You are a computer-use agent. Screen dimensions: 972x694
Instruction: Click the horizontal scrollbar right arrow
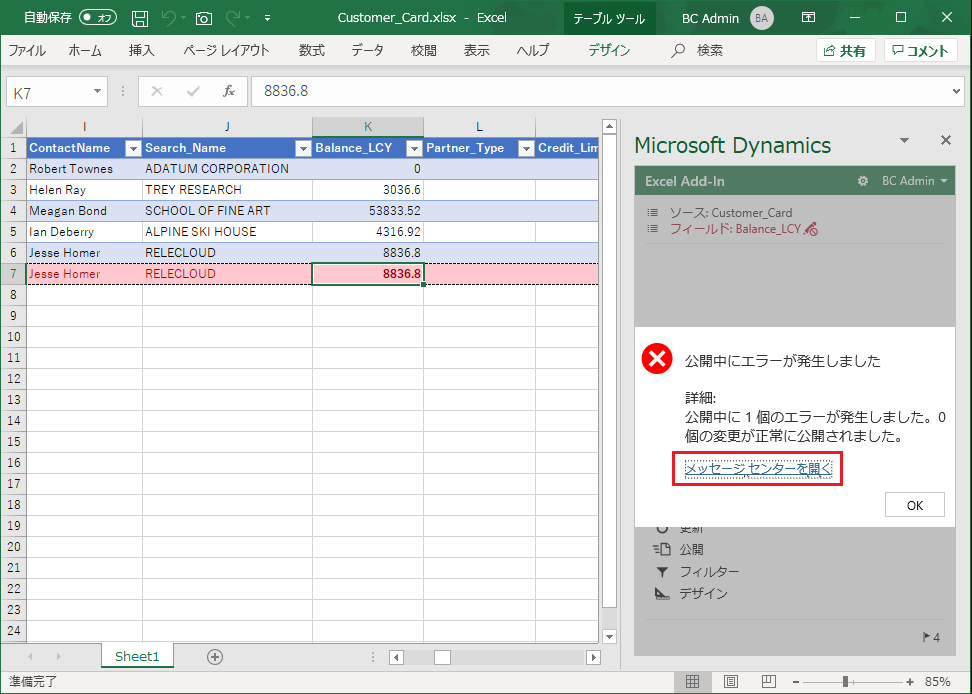[x=593, y=657]
